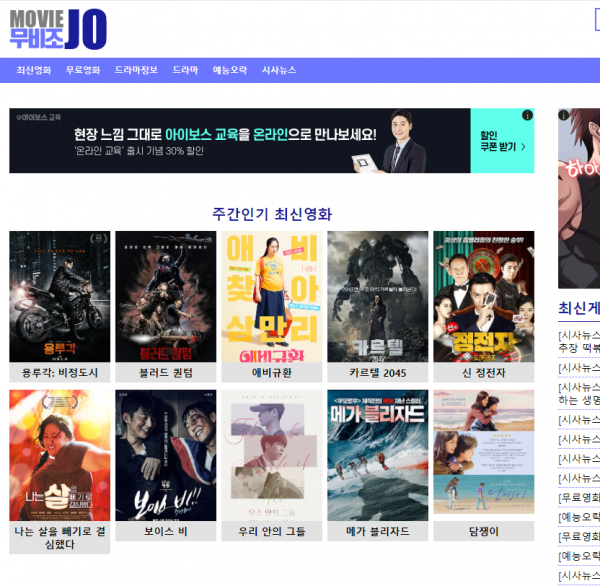This screenshot has height=586, width=600.
Task: Click the info icon on sidebar ad
Action: [x=564, y=115]
